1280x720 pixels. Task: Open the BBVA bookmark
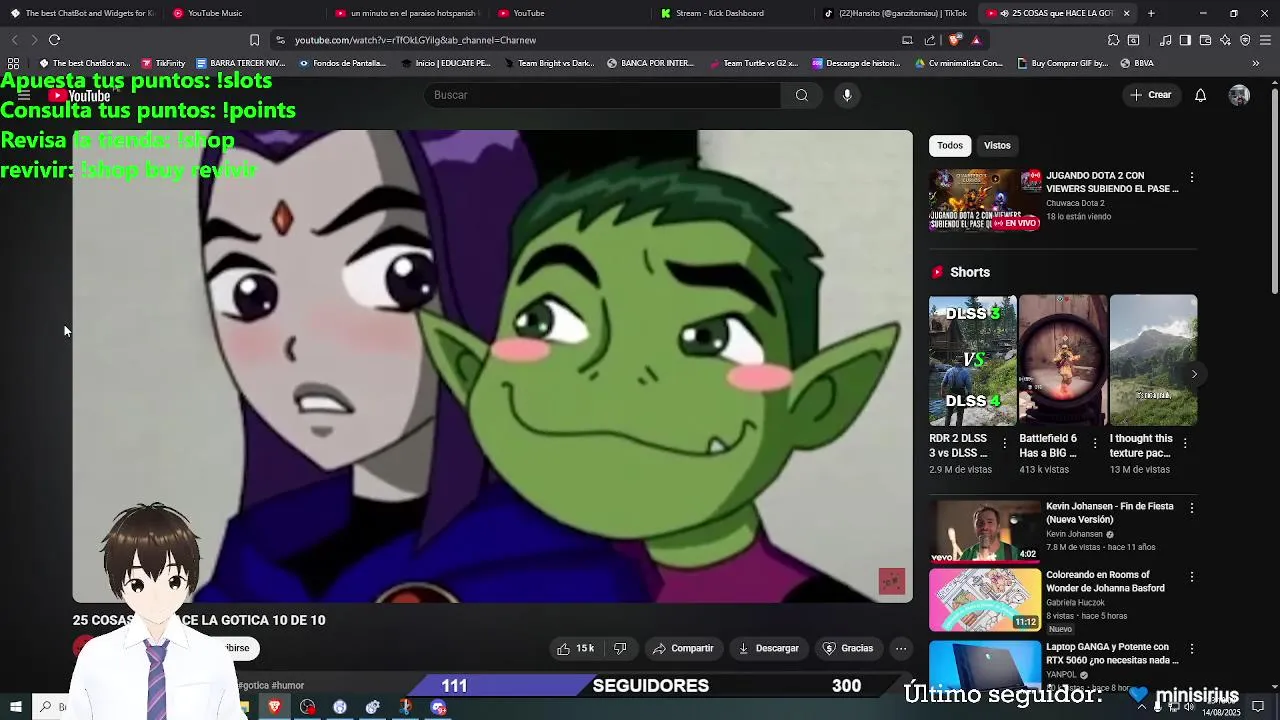click(x=1137, y=63)
